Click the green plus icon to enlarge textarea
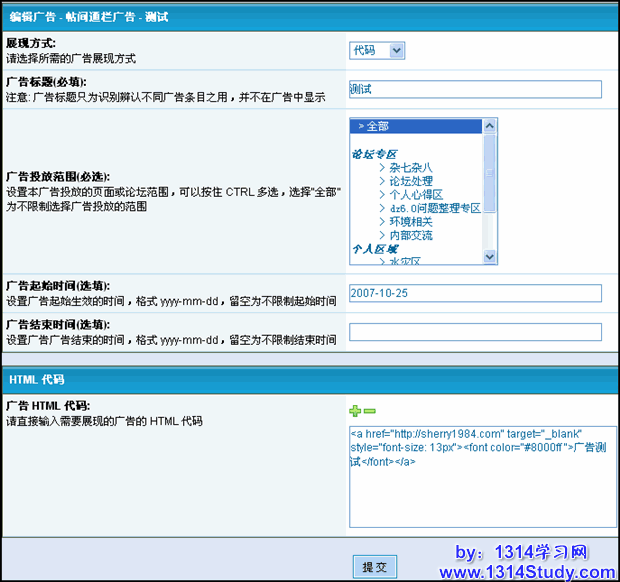620x582 pixels. (x=355, y=411)
